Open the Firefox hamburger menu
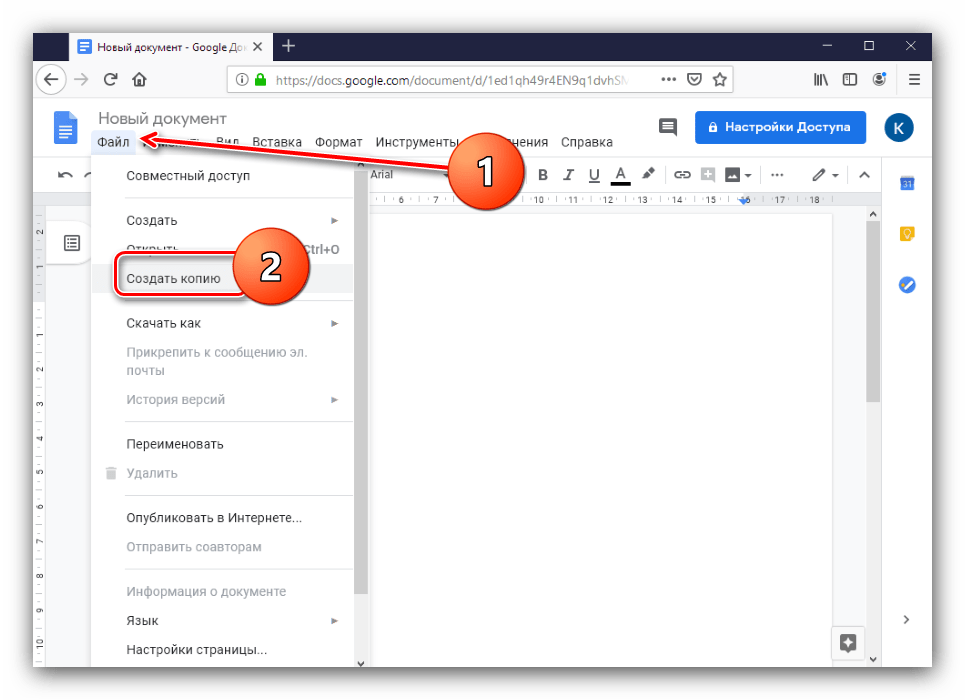The width and height of the screenshot is (965, 700). click(915, 79)
